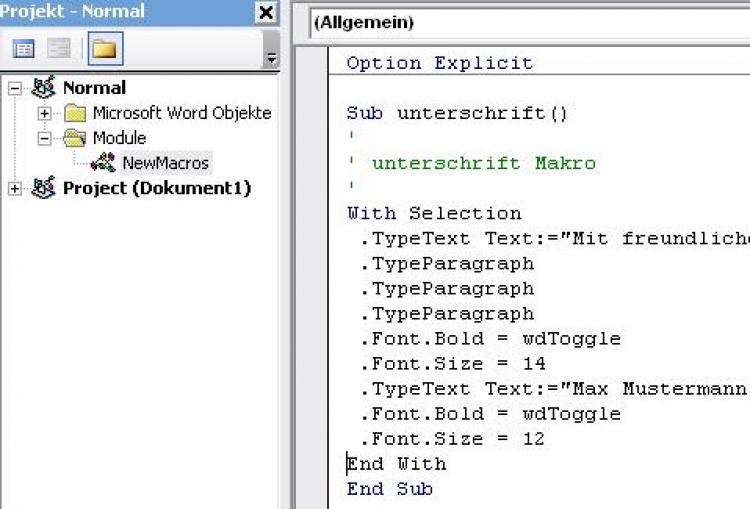Click the Project (Dokument1) project icon
Image resolution: width=750 pixels, height=509 pixels.
point(43,188)
